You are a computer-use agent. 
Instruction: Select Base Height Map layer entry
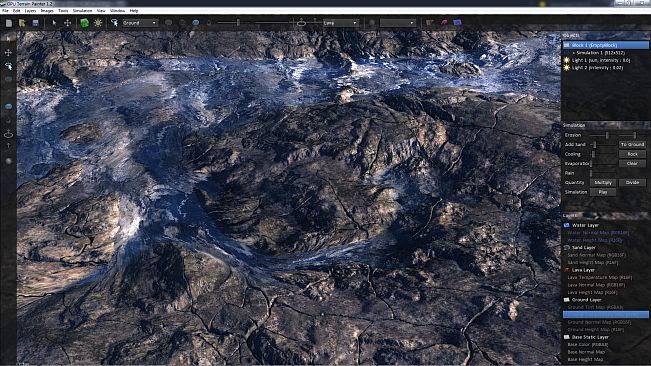[585, 360]
